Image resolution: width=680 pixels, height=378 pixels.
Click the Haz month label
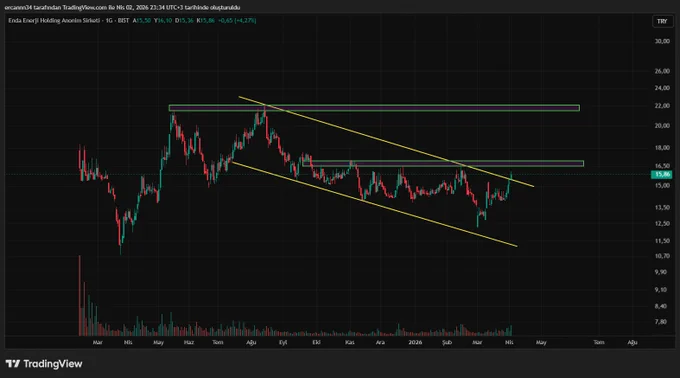click(189, 342)
